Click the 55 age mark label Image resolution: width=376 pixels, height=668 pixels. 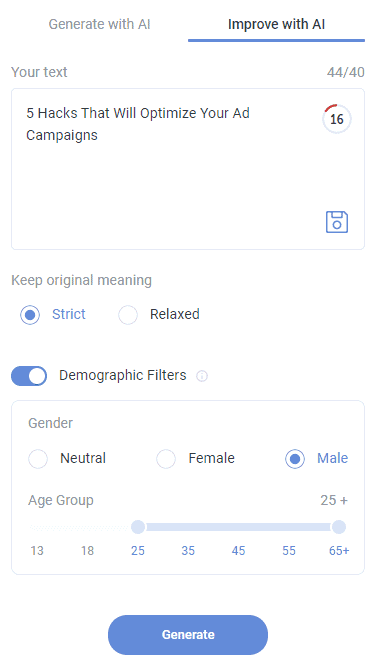[289, 551]
